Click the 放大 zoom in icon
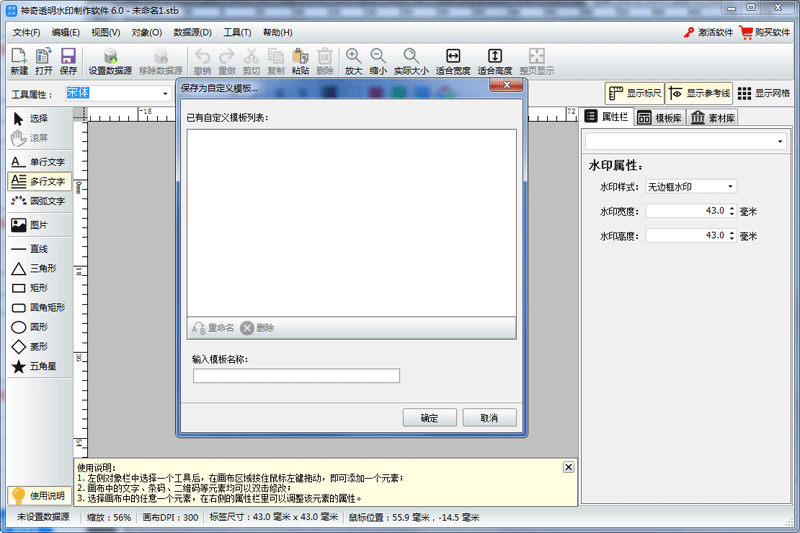Viewport: 800px width, 533px height. 353,61
